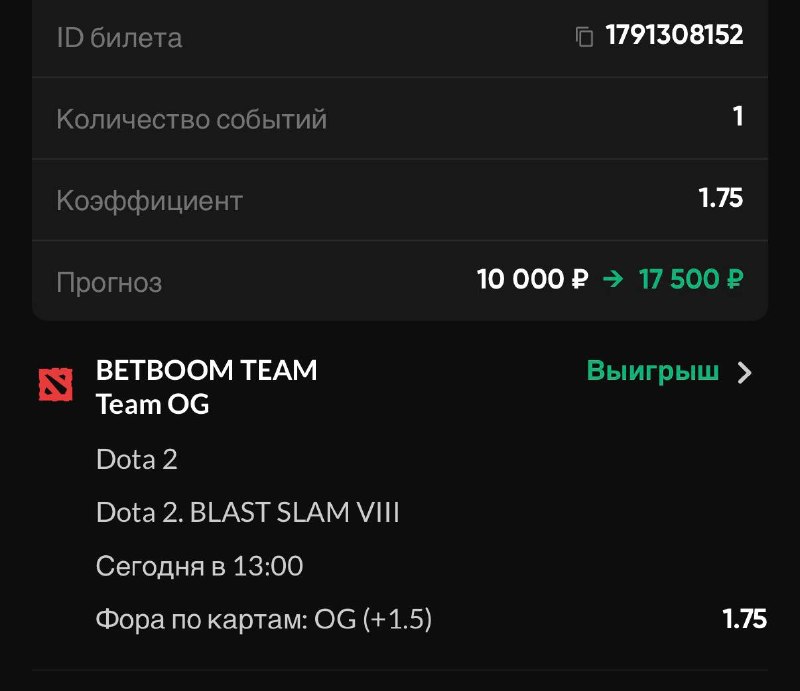This screenshot has width=800, height=691.
Task: Click the green arrow between stake and payout
Action: tap(613, 279)
